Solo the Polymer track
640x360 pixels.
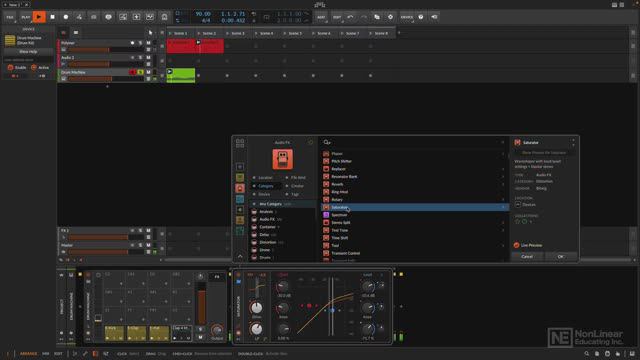click(140, 43)
